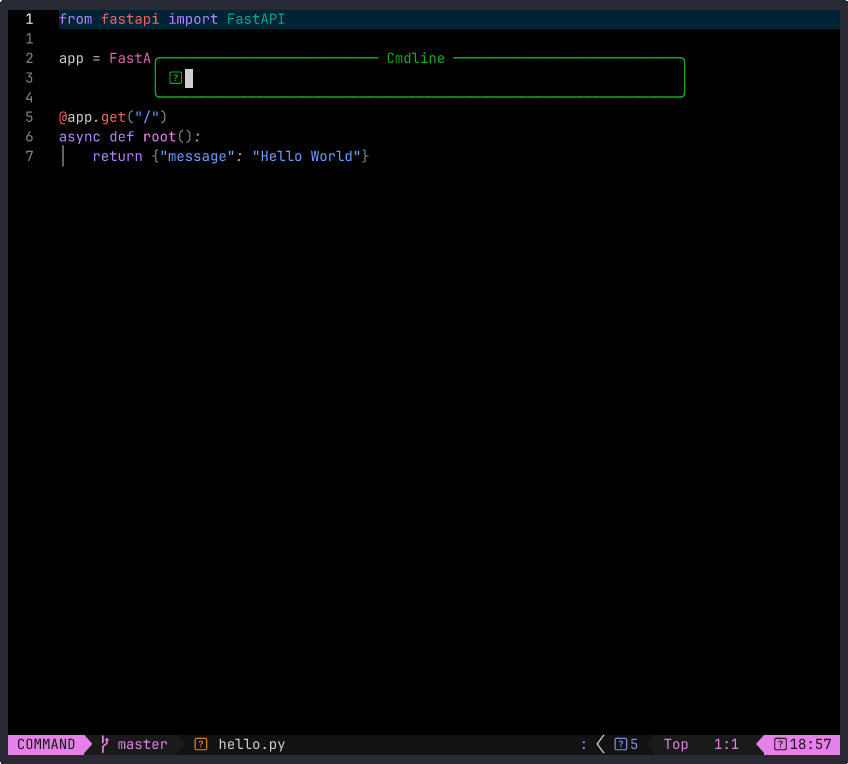Click the Cmdline popup title
Viewport: 848px width, 764px height.
tap(415, 58)
